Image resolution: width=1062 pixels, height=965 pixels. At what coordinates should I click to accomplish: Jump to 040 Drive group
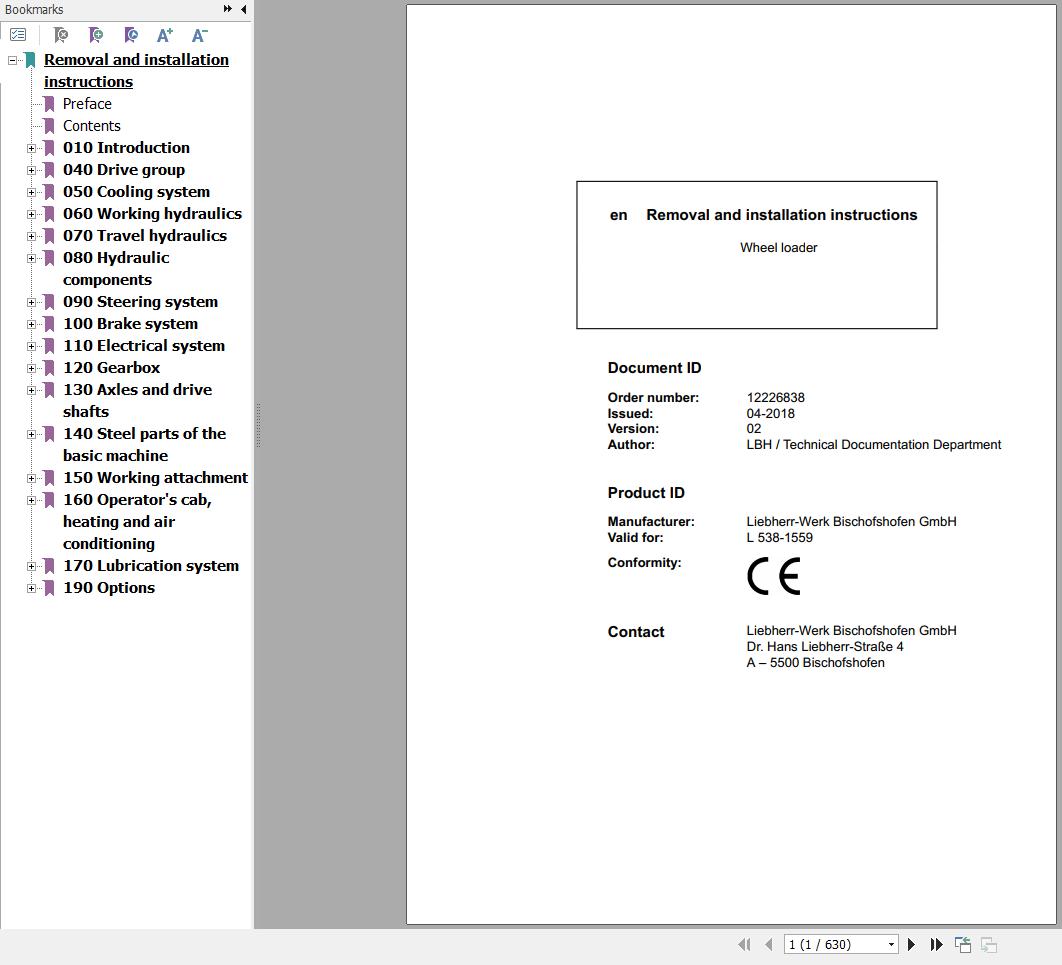[x=124, y=170]
